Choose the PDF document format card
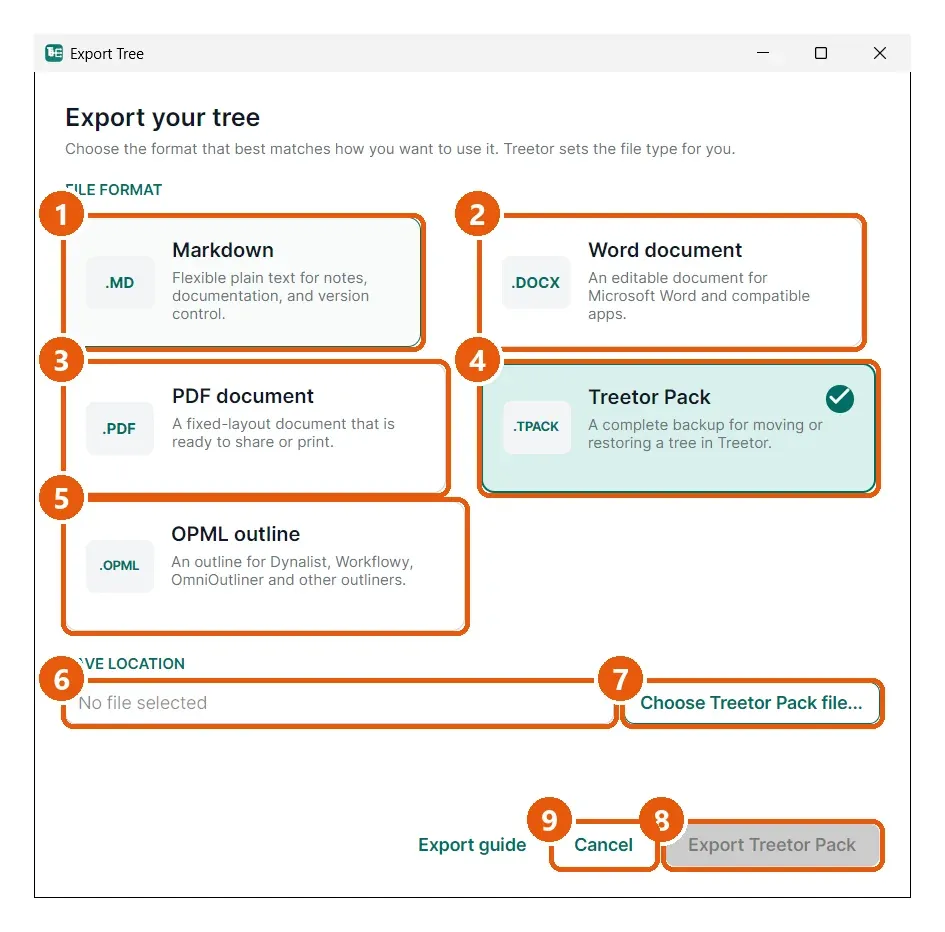Viewport: 945px width, 932px height. tap(256, 427)
